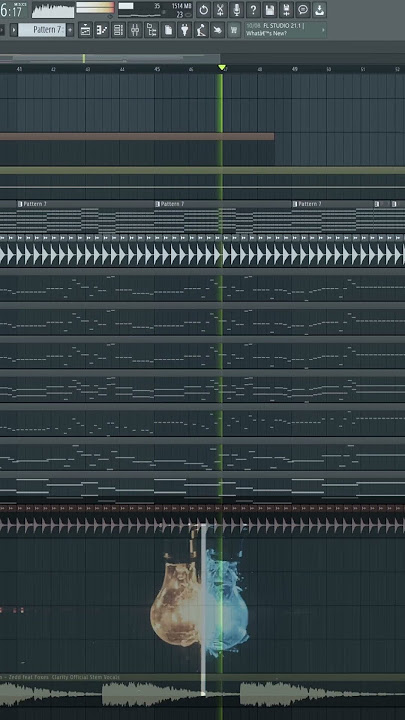Viewport: 405px width, 720px height.
Task: Open the Piano roll view icon
Action: pos(102,30)
